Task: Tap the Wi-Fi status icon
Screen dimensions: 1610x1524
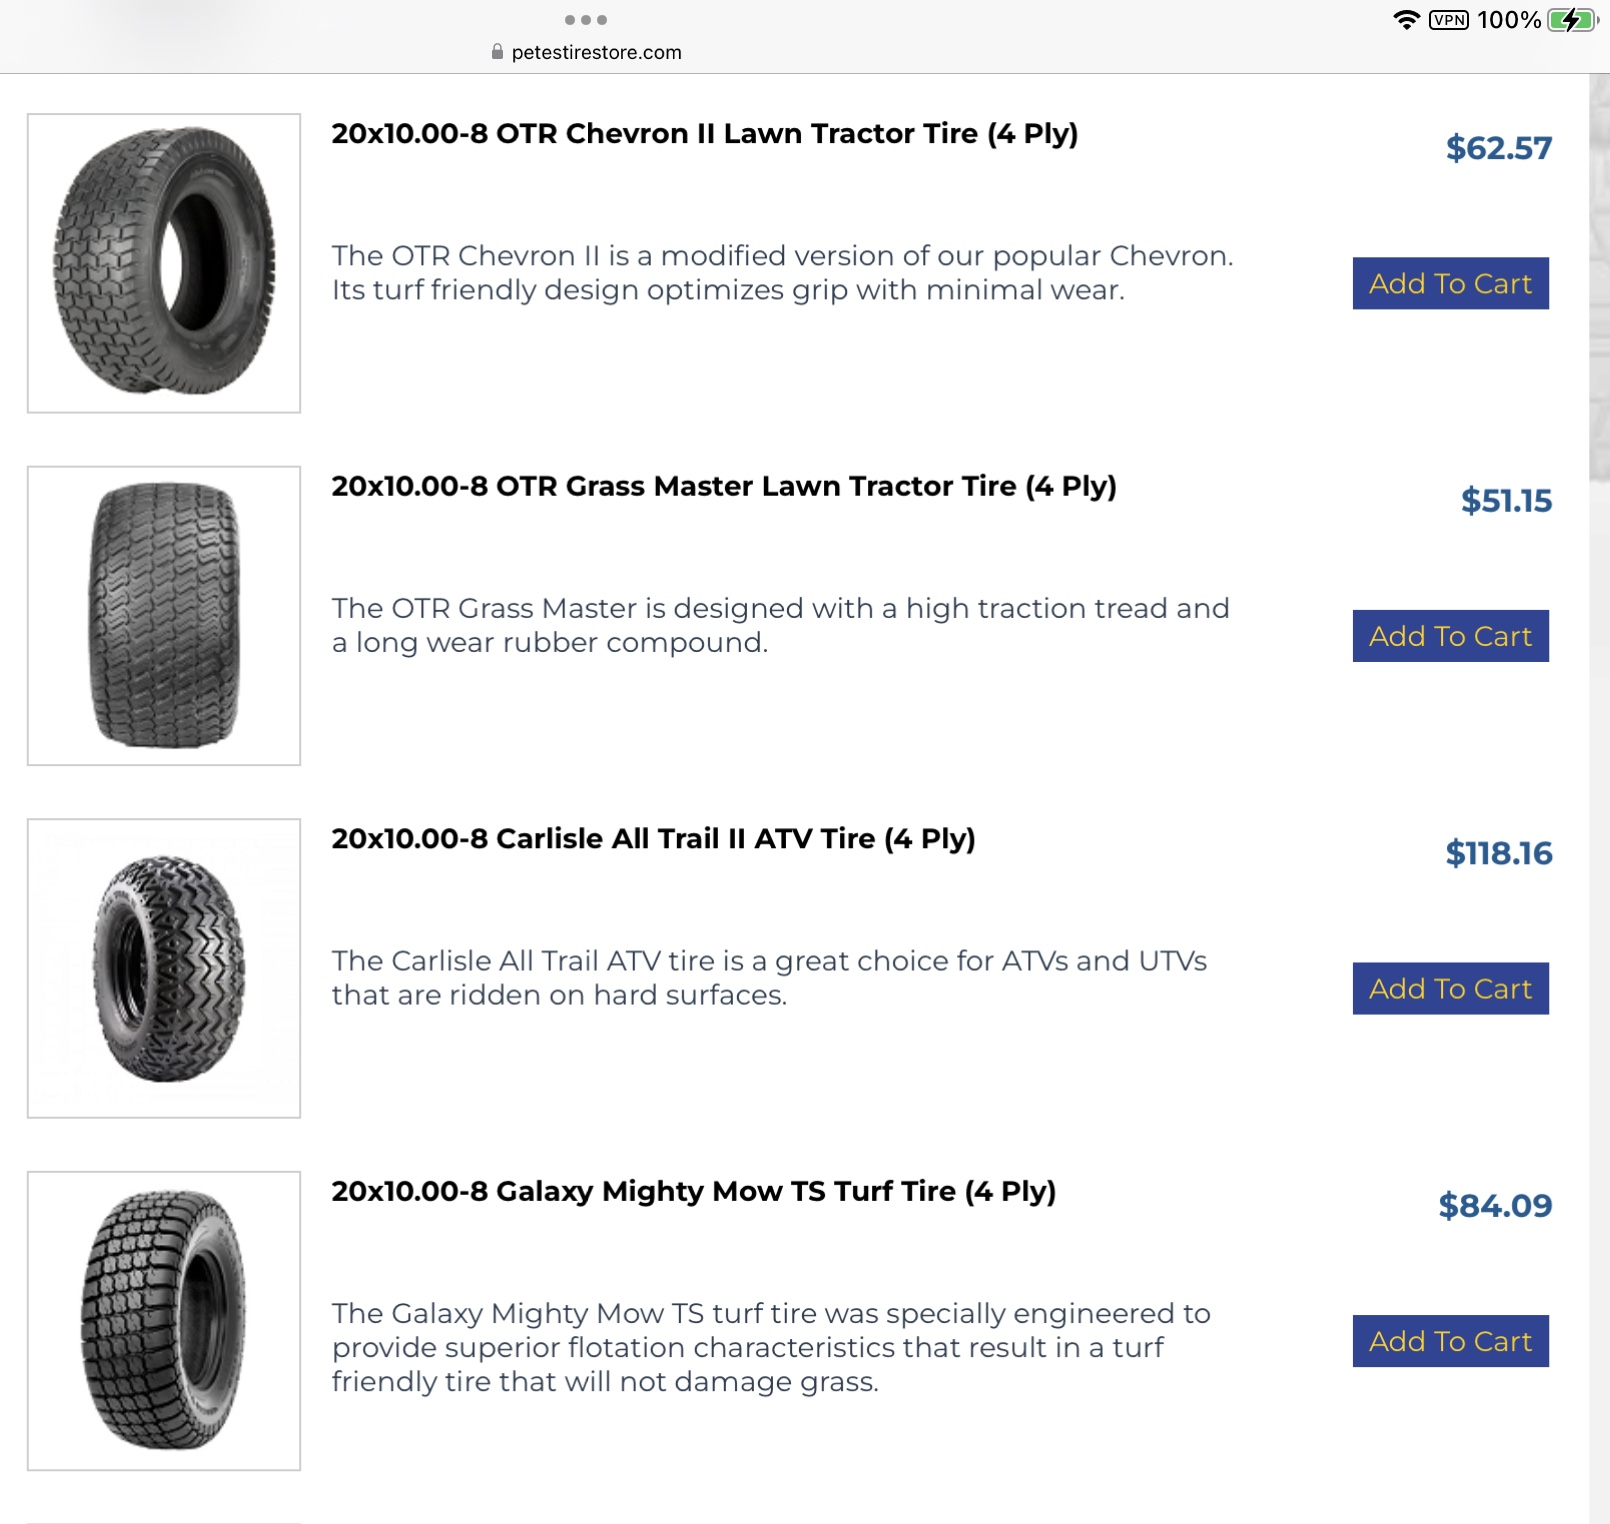Action: 1406,20
